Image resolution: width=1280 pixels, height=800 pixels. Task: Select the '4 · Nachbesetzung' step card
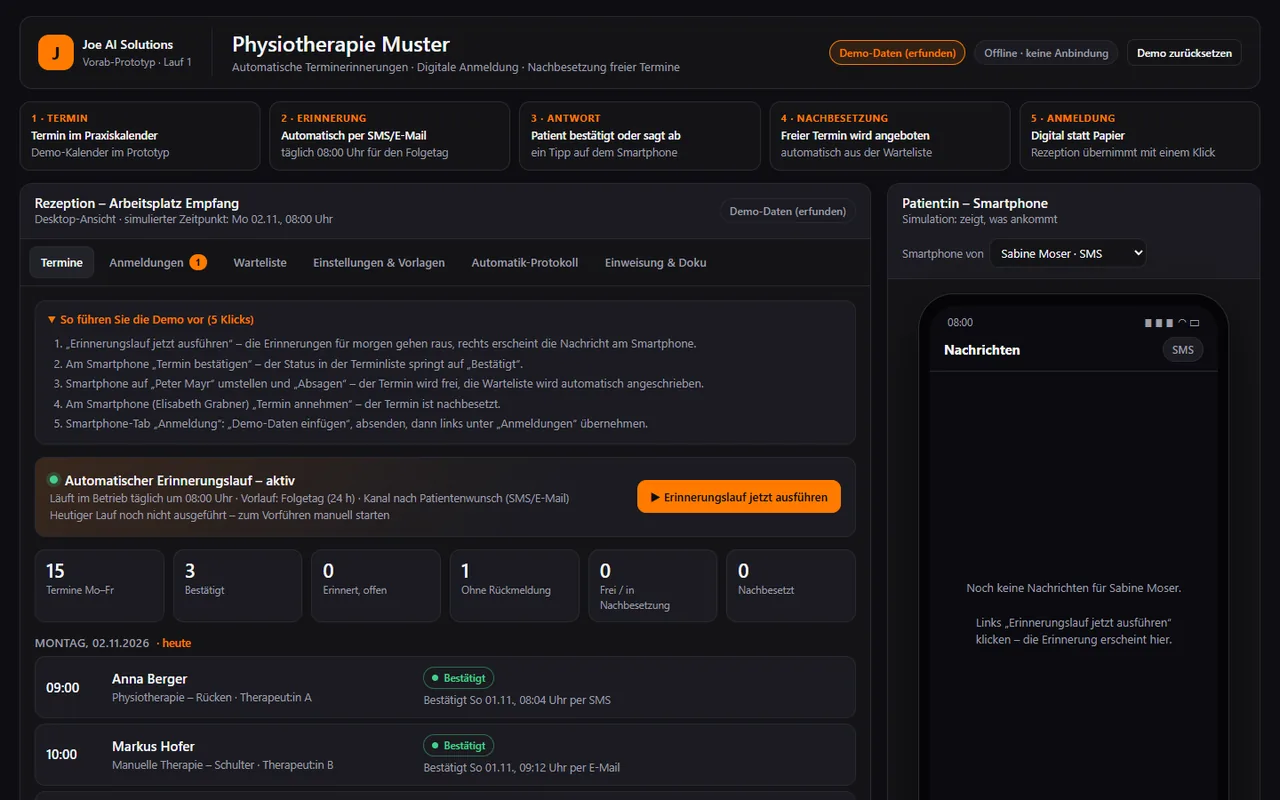pyautogui.click(x=889, y=136)
